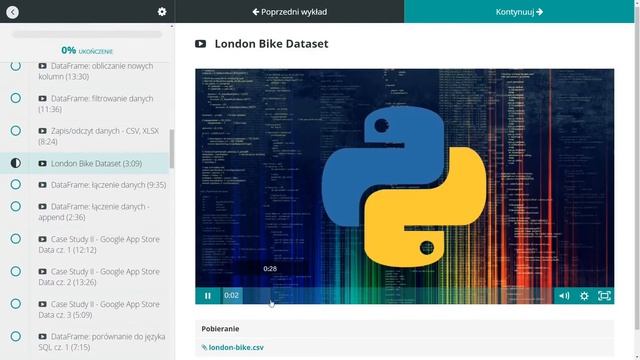The width and height of the screenshot is (640, 360).
Task: Click the paperclip icon by london-bike.csv
Action: (x=204, y=347)
